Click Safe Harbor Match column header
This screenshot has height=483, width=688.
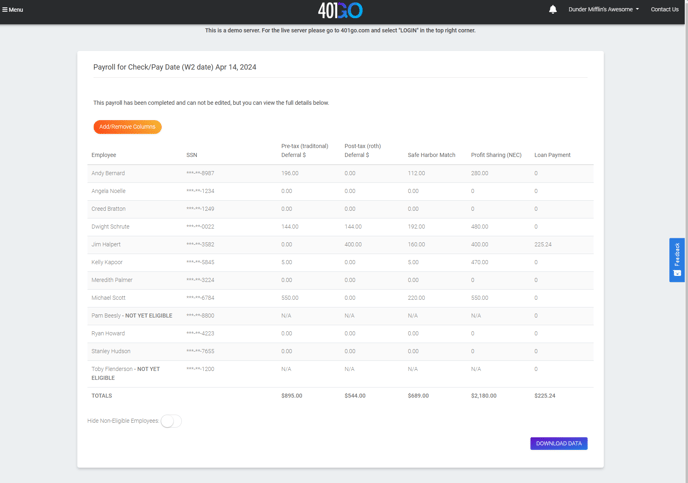(431, 155)
